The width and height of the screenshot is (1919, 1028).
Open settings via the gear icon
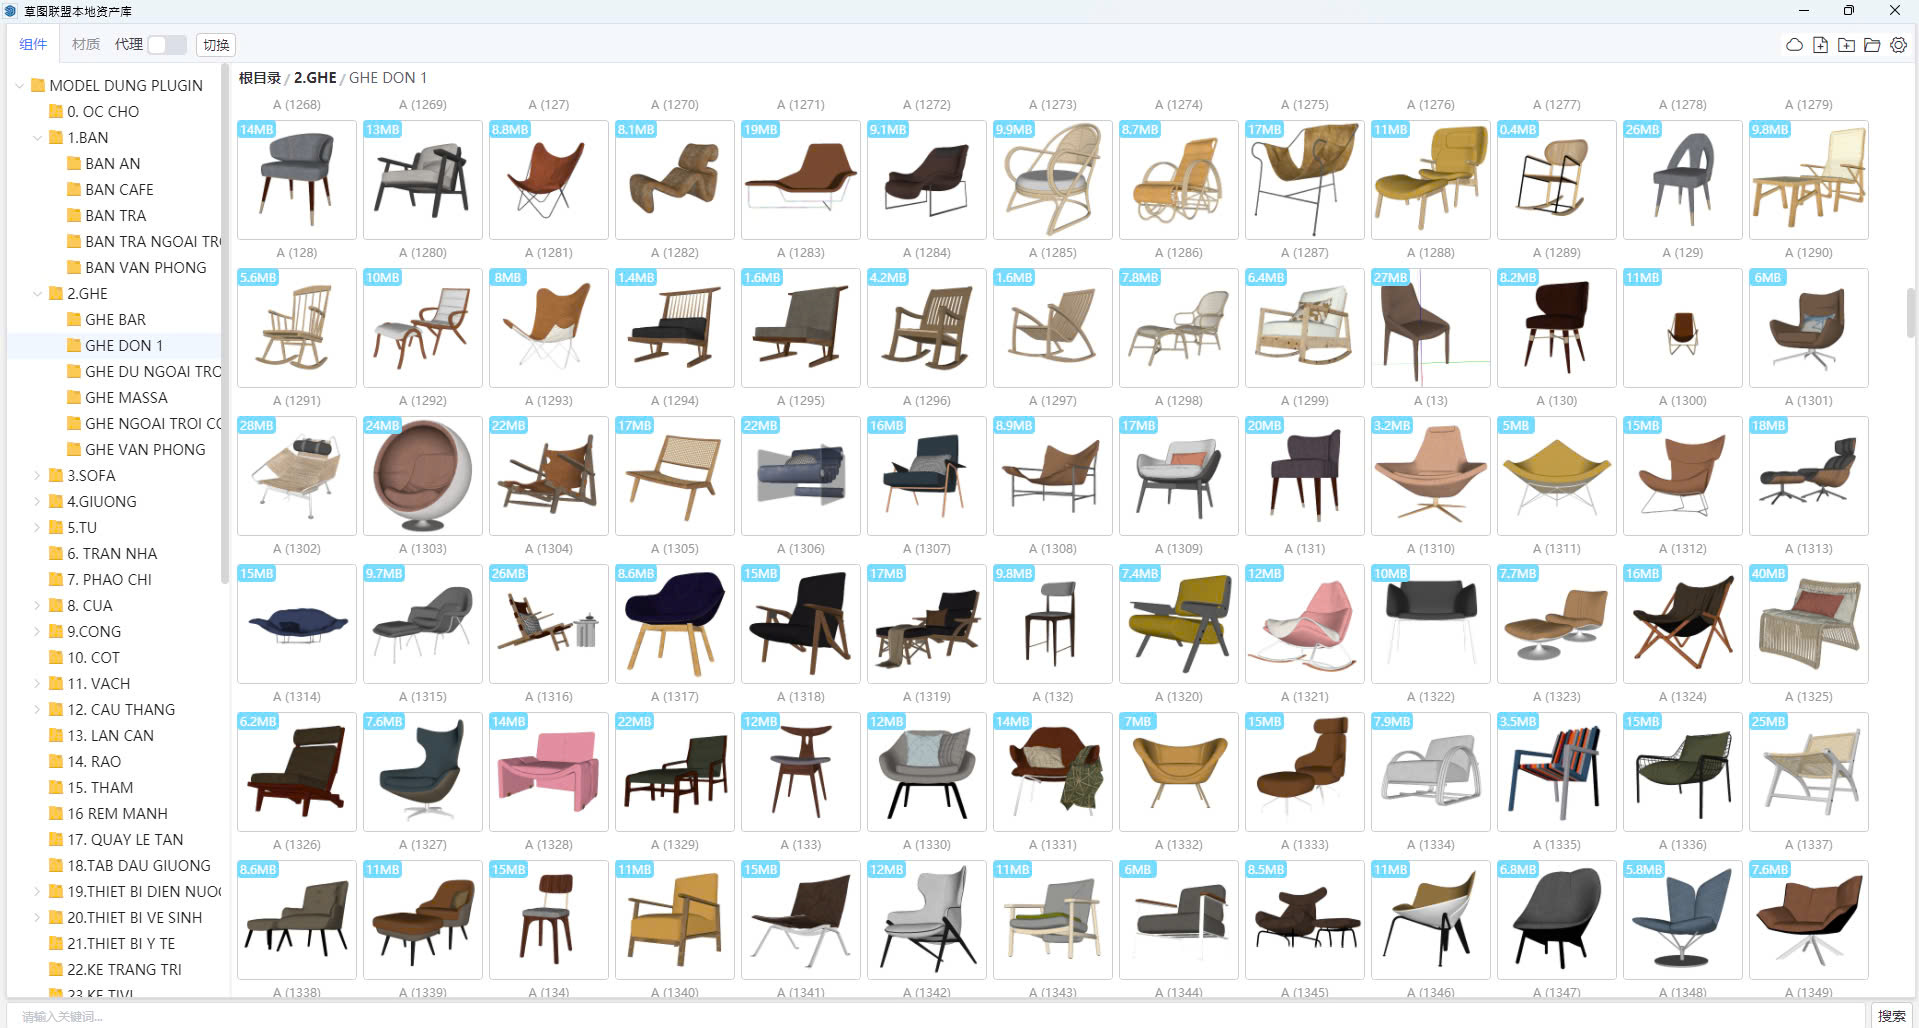(1898, 45)
